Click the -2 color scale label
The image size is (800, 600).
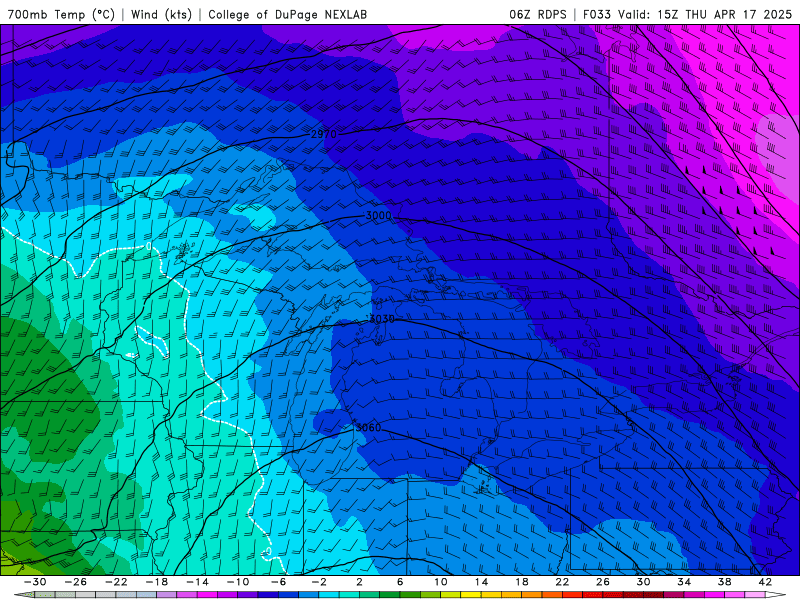point(319,582)
